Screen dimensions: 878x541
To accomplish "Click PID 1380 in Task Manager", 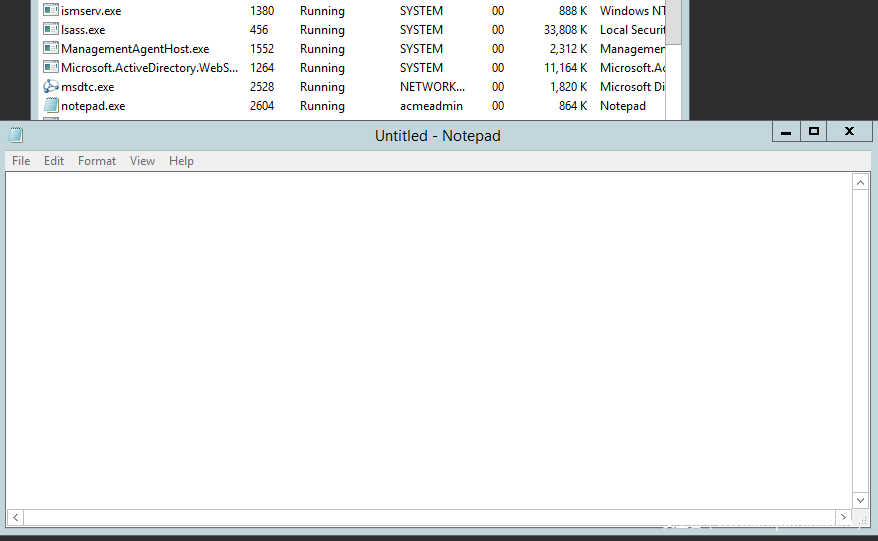I will [262, 11].
